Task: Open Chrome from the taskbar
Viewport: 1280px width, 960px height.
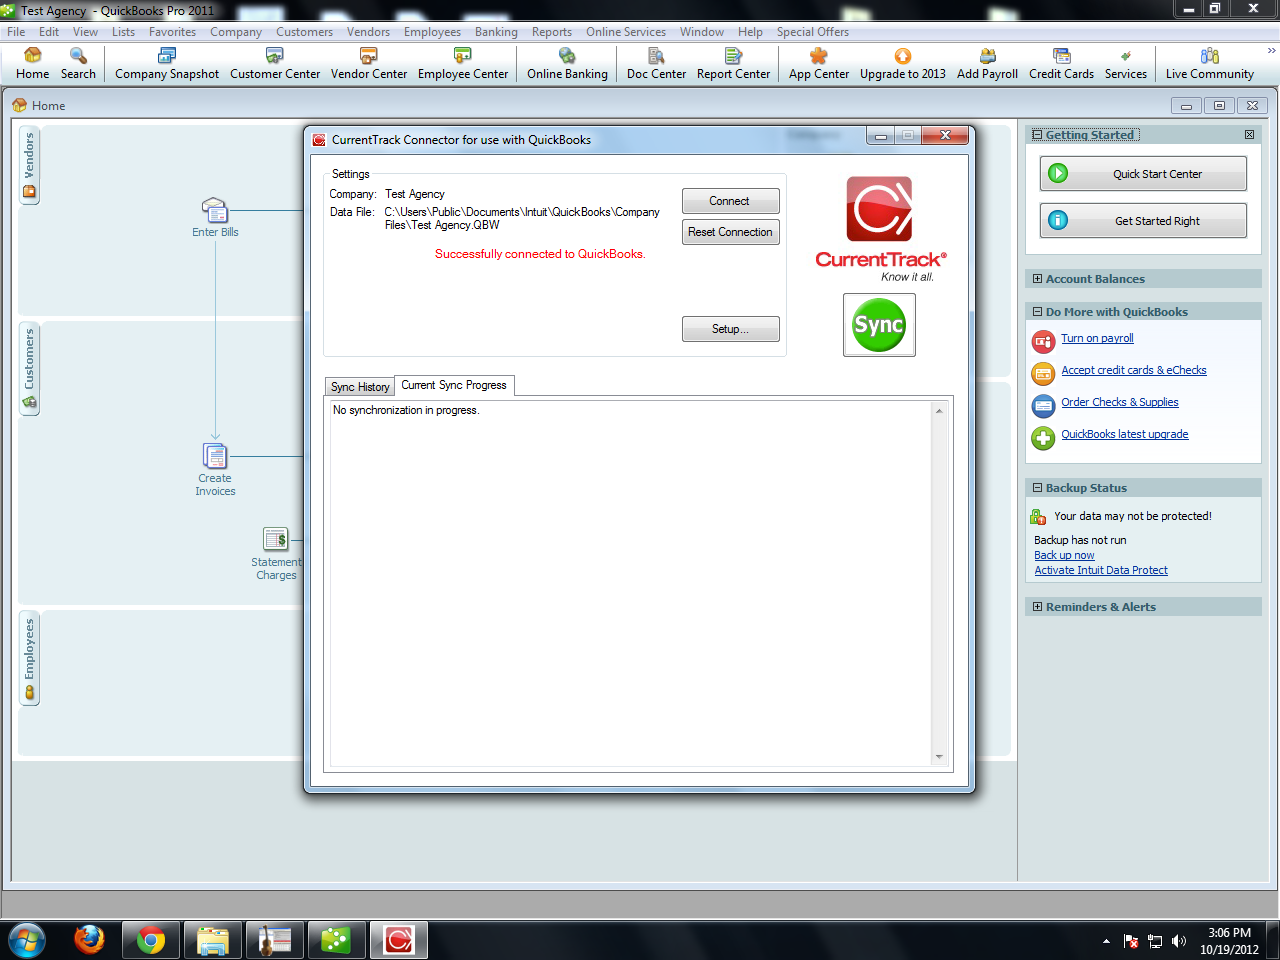Action: click(x=151, y=940)
